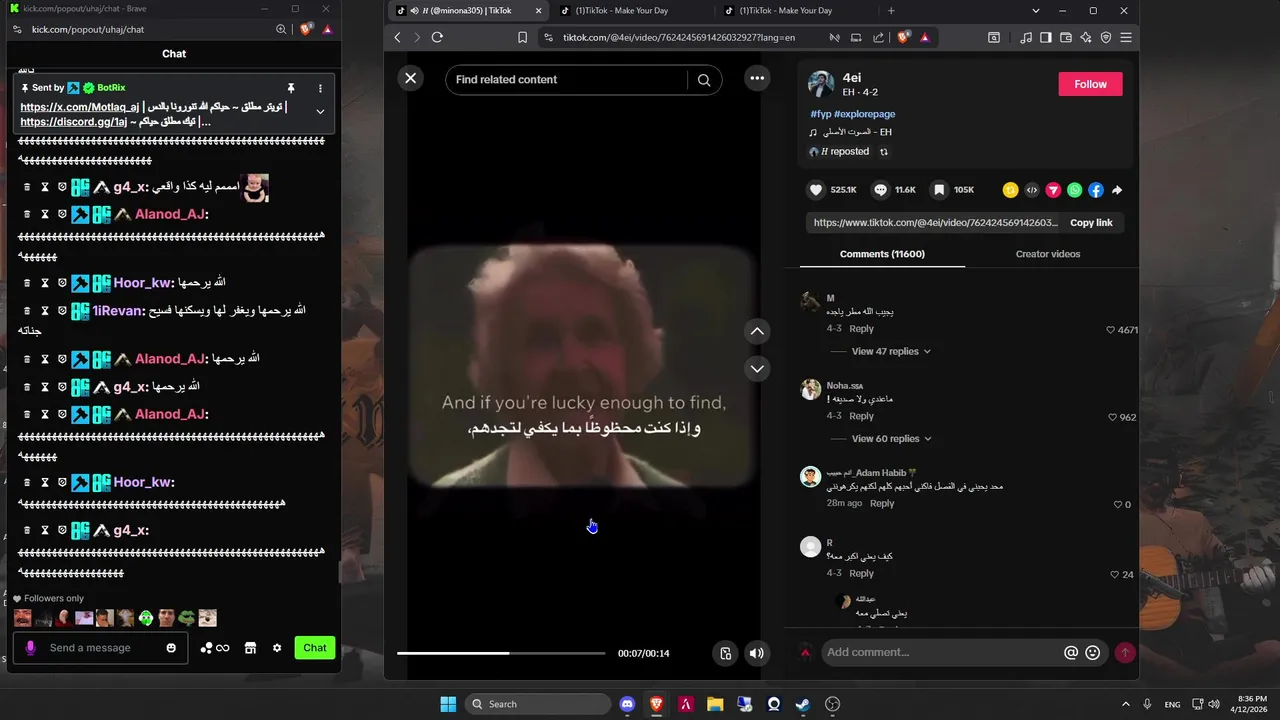Bookmark the TikTok page in Brave
The image size is (1280, 720).
click(522, 37)
